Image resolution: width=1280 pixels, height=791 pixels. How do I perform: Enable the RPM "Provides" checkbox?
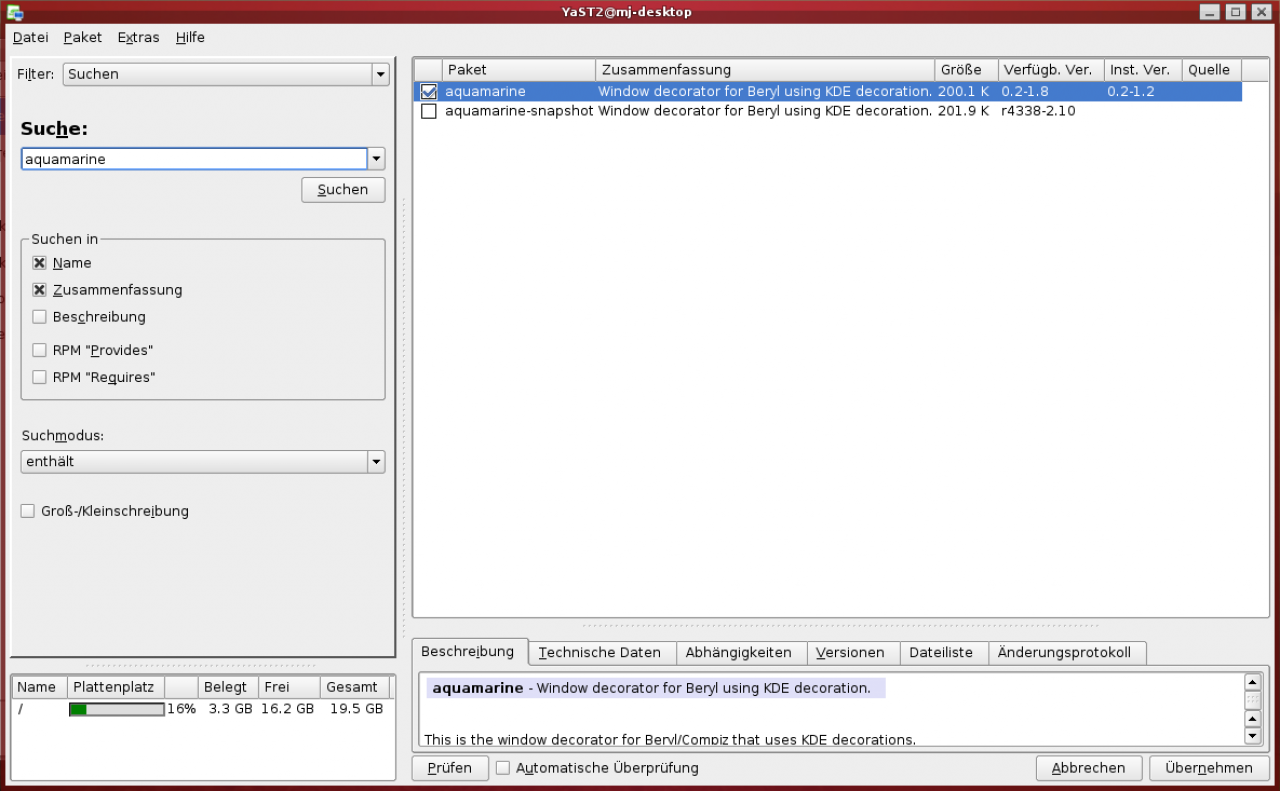tap(39, 350)
